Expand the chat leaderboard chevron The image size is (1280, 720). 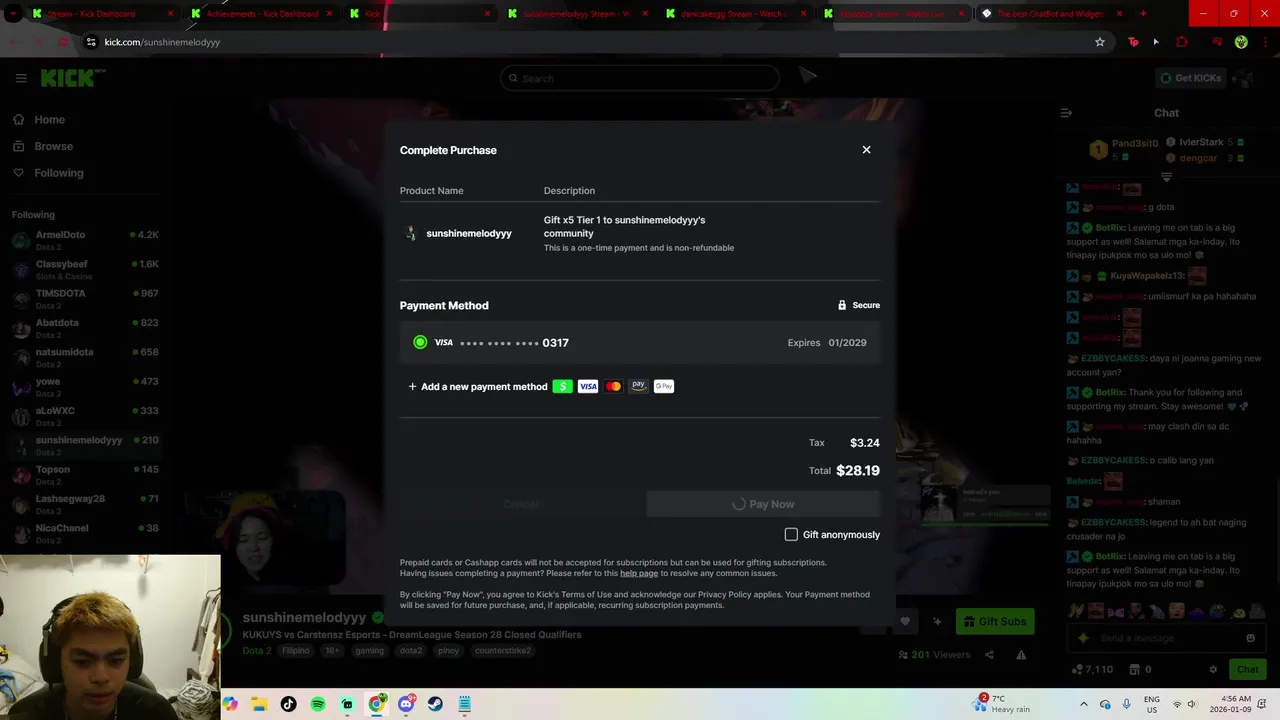1166,177
